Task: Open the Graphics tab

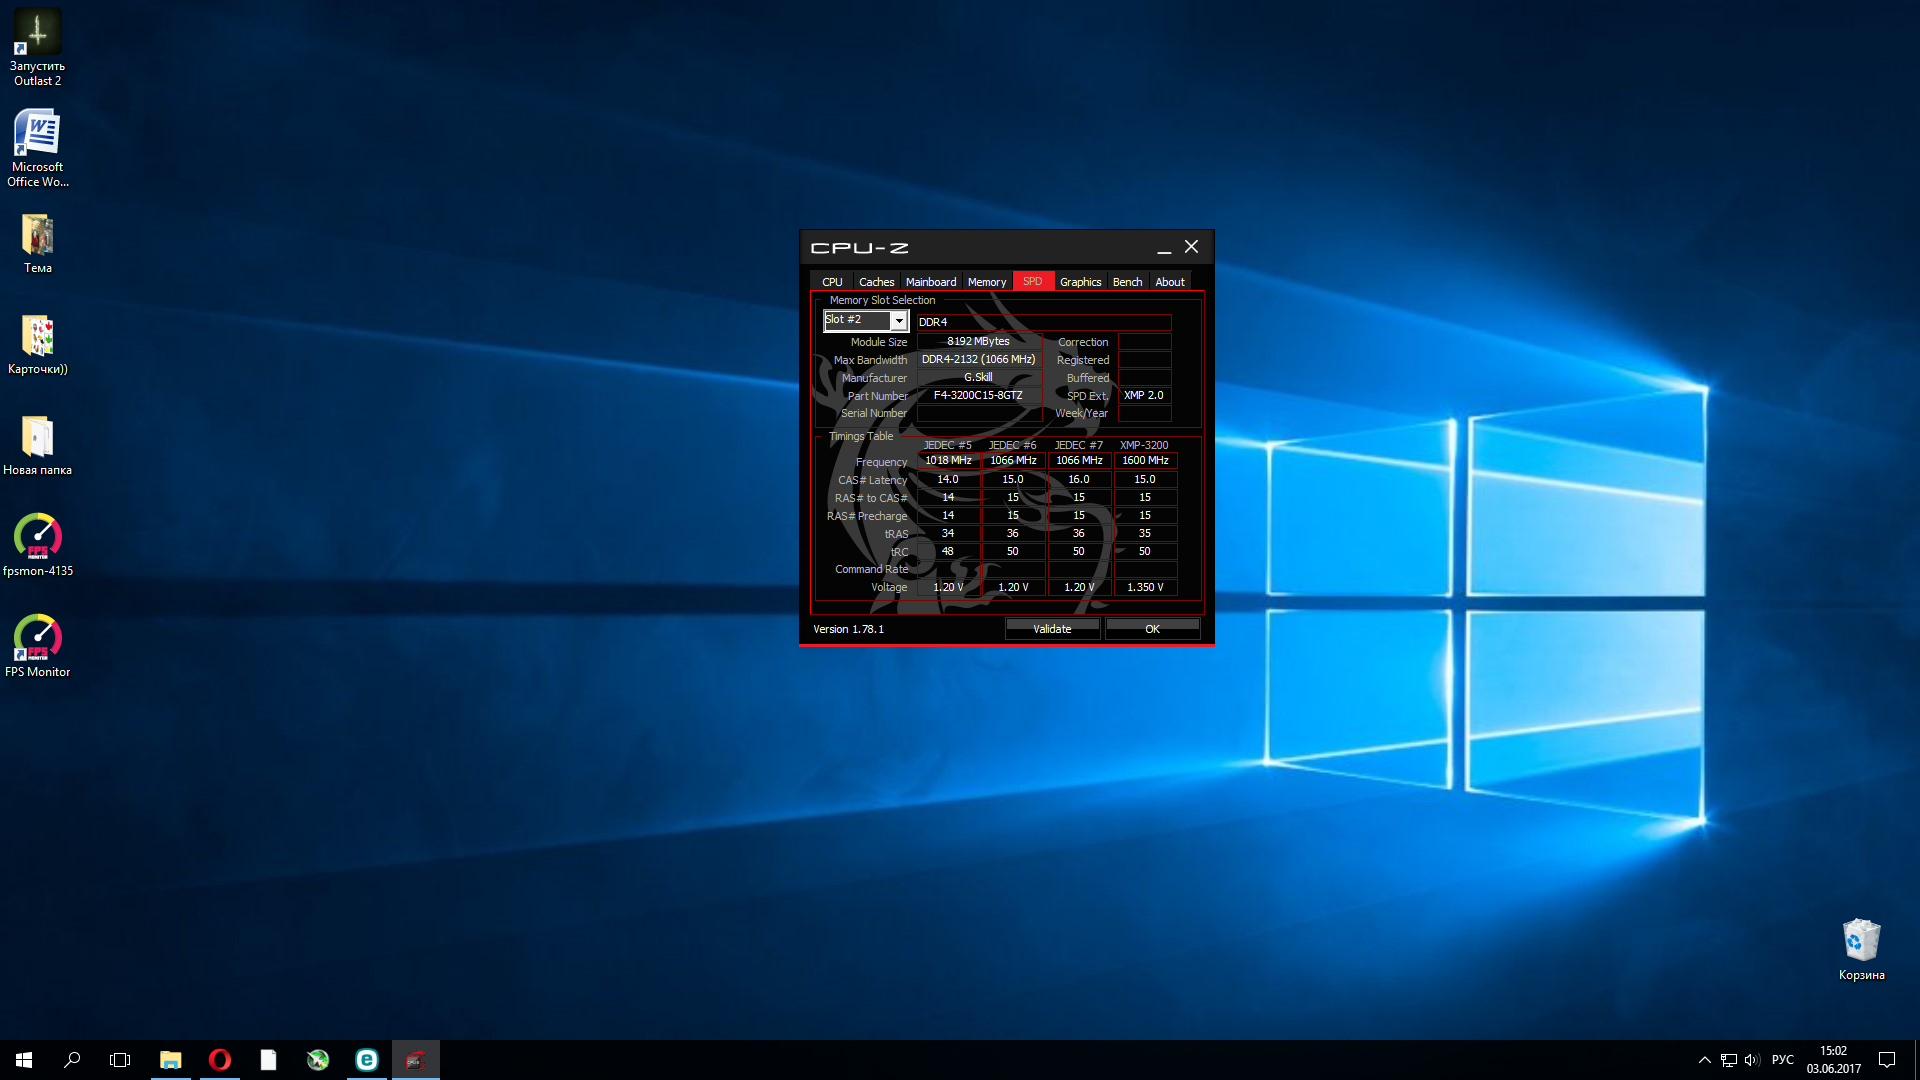Action: [1080, 282]
